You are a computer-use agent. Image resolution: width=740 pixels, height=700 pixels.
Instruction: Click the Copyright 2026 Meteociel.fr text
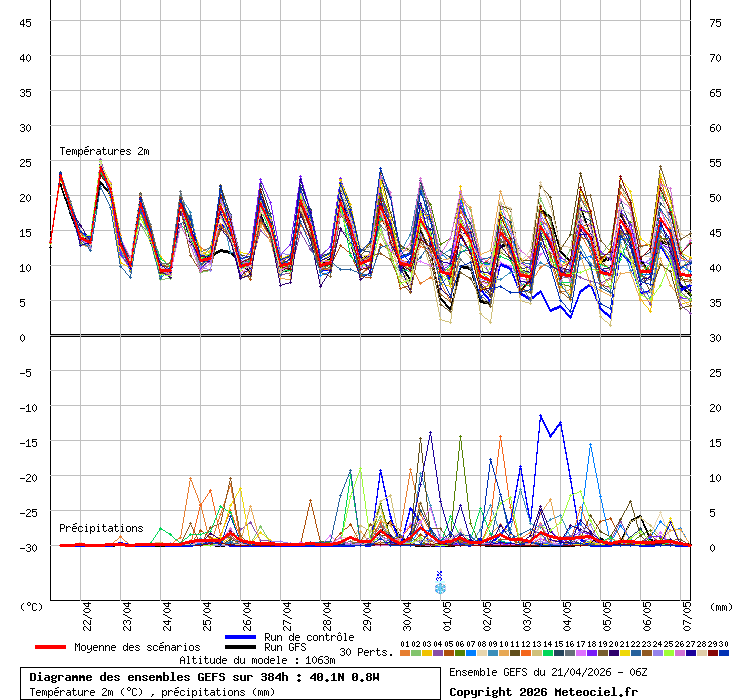[x=543, y=692]
